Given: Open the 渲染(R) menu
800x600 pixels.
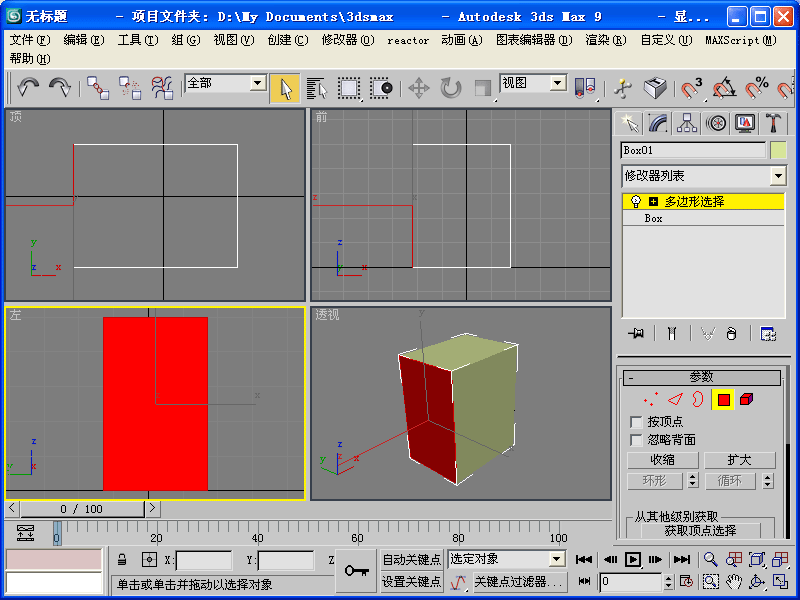Looking at the screenshot, I should tap(605, 40).
